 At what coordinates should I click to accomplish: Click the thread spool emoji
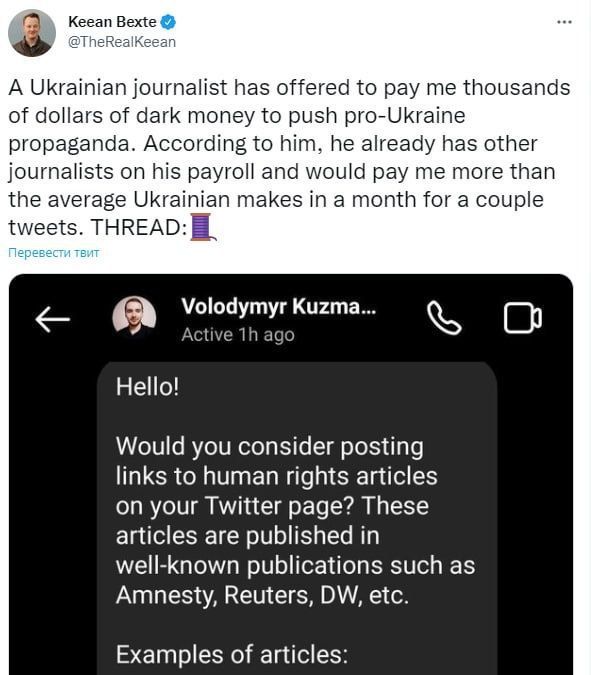point(203,227)
